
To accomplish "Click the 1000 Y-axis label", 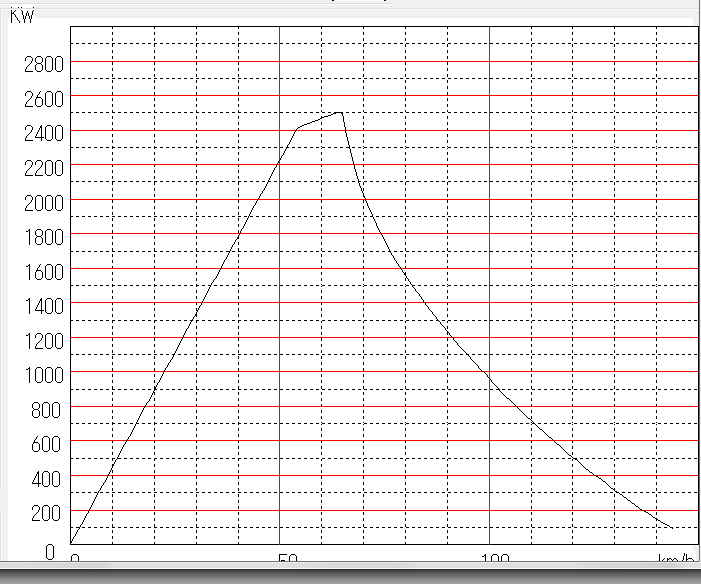I will click(x=42, y=374).
